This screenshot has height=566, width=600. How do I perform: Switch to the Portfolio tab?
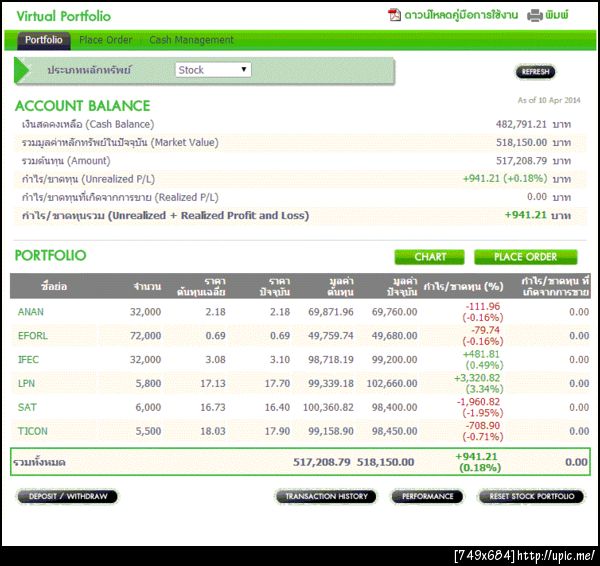click(x=44, y=40)
